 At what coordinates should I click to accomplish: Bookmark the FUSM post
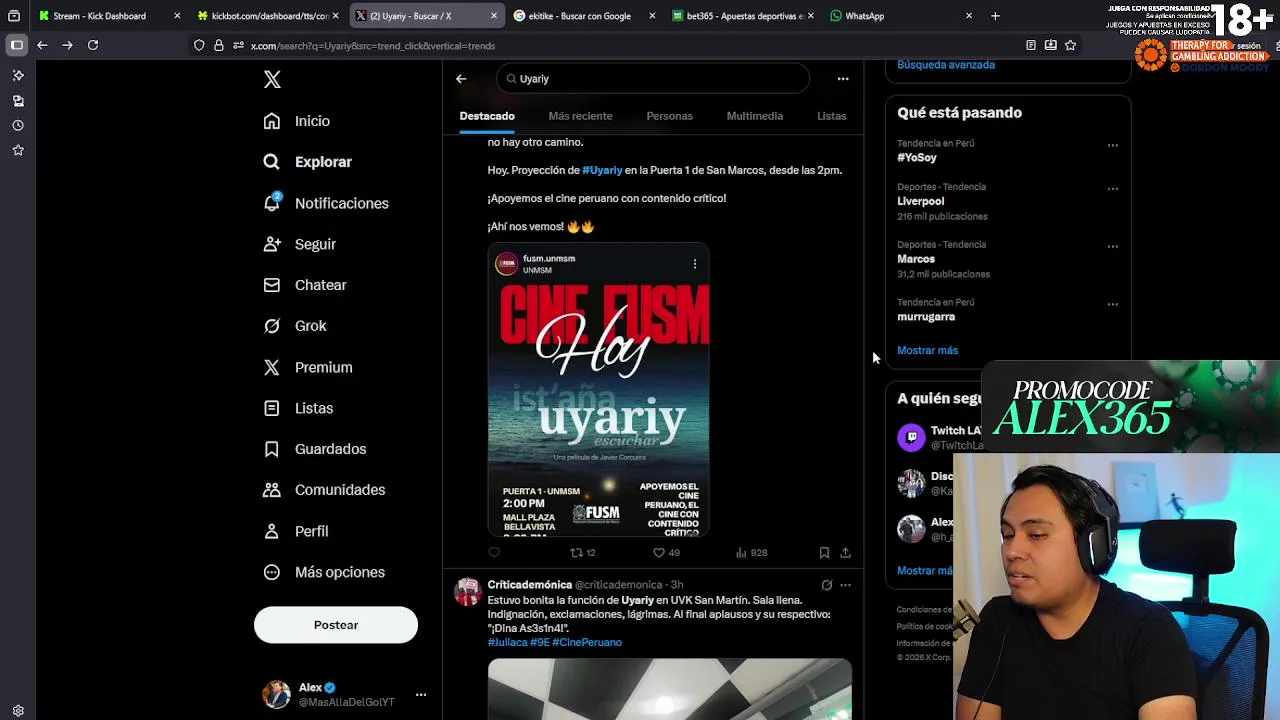[824, 552]
